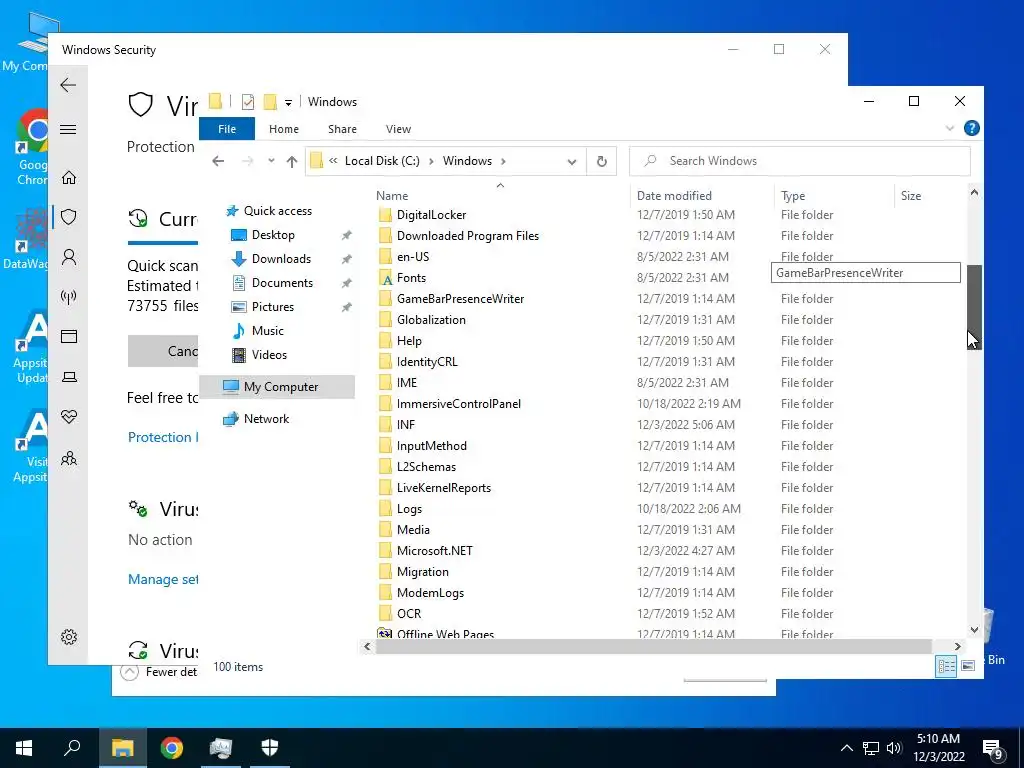Open Windows Start menu
This screenshot has width=1024, height=768.
click(x=24, y=748)
